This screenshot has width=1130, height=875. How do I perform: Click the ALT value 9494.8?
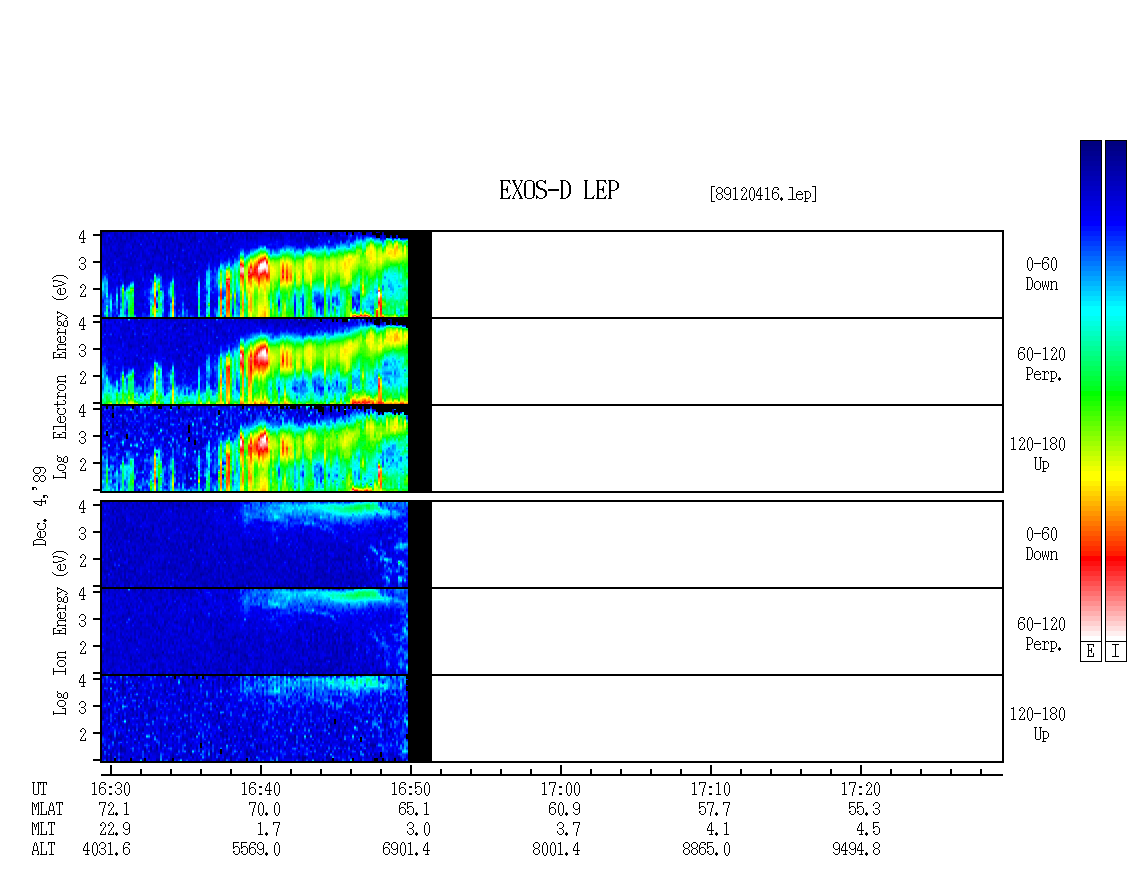click(x=856, y=850)
